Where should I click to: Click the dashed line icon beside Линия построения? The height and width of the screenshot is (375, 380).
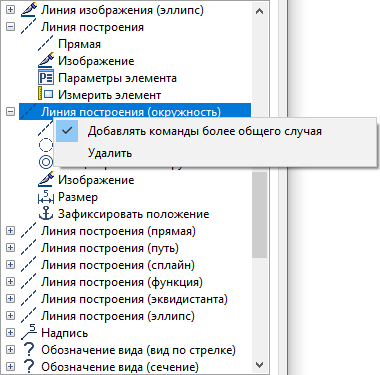coord(29,27)
